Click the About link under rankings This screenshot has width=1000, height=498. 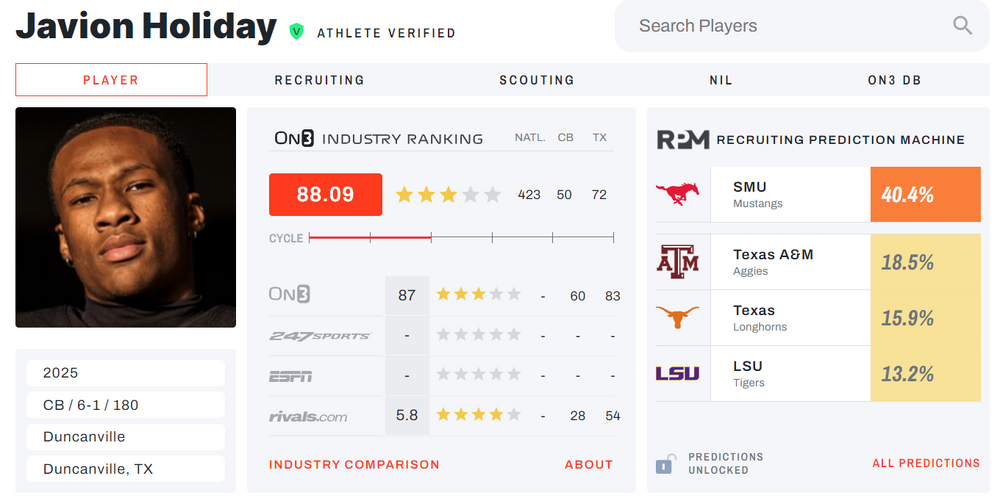pyautogui.click(x=588, y=464)
